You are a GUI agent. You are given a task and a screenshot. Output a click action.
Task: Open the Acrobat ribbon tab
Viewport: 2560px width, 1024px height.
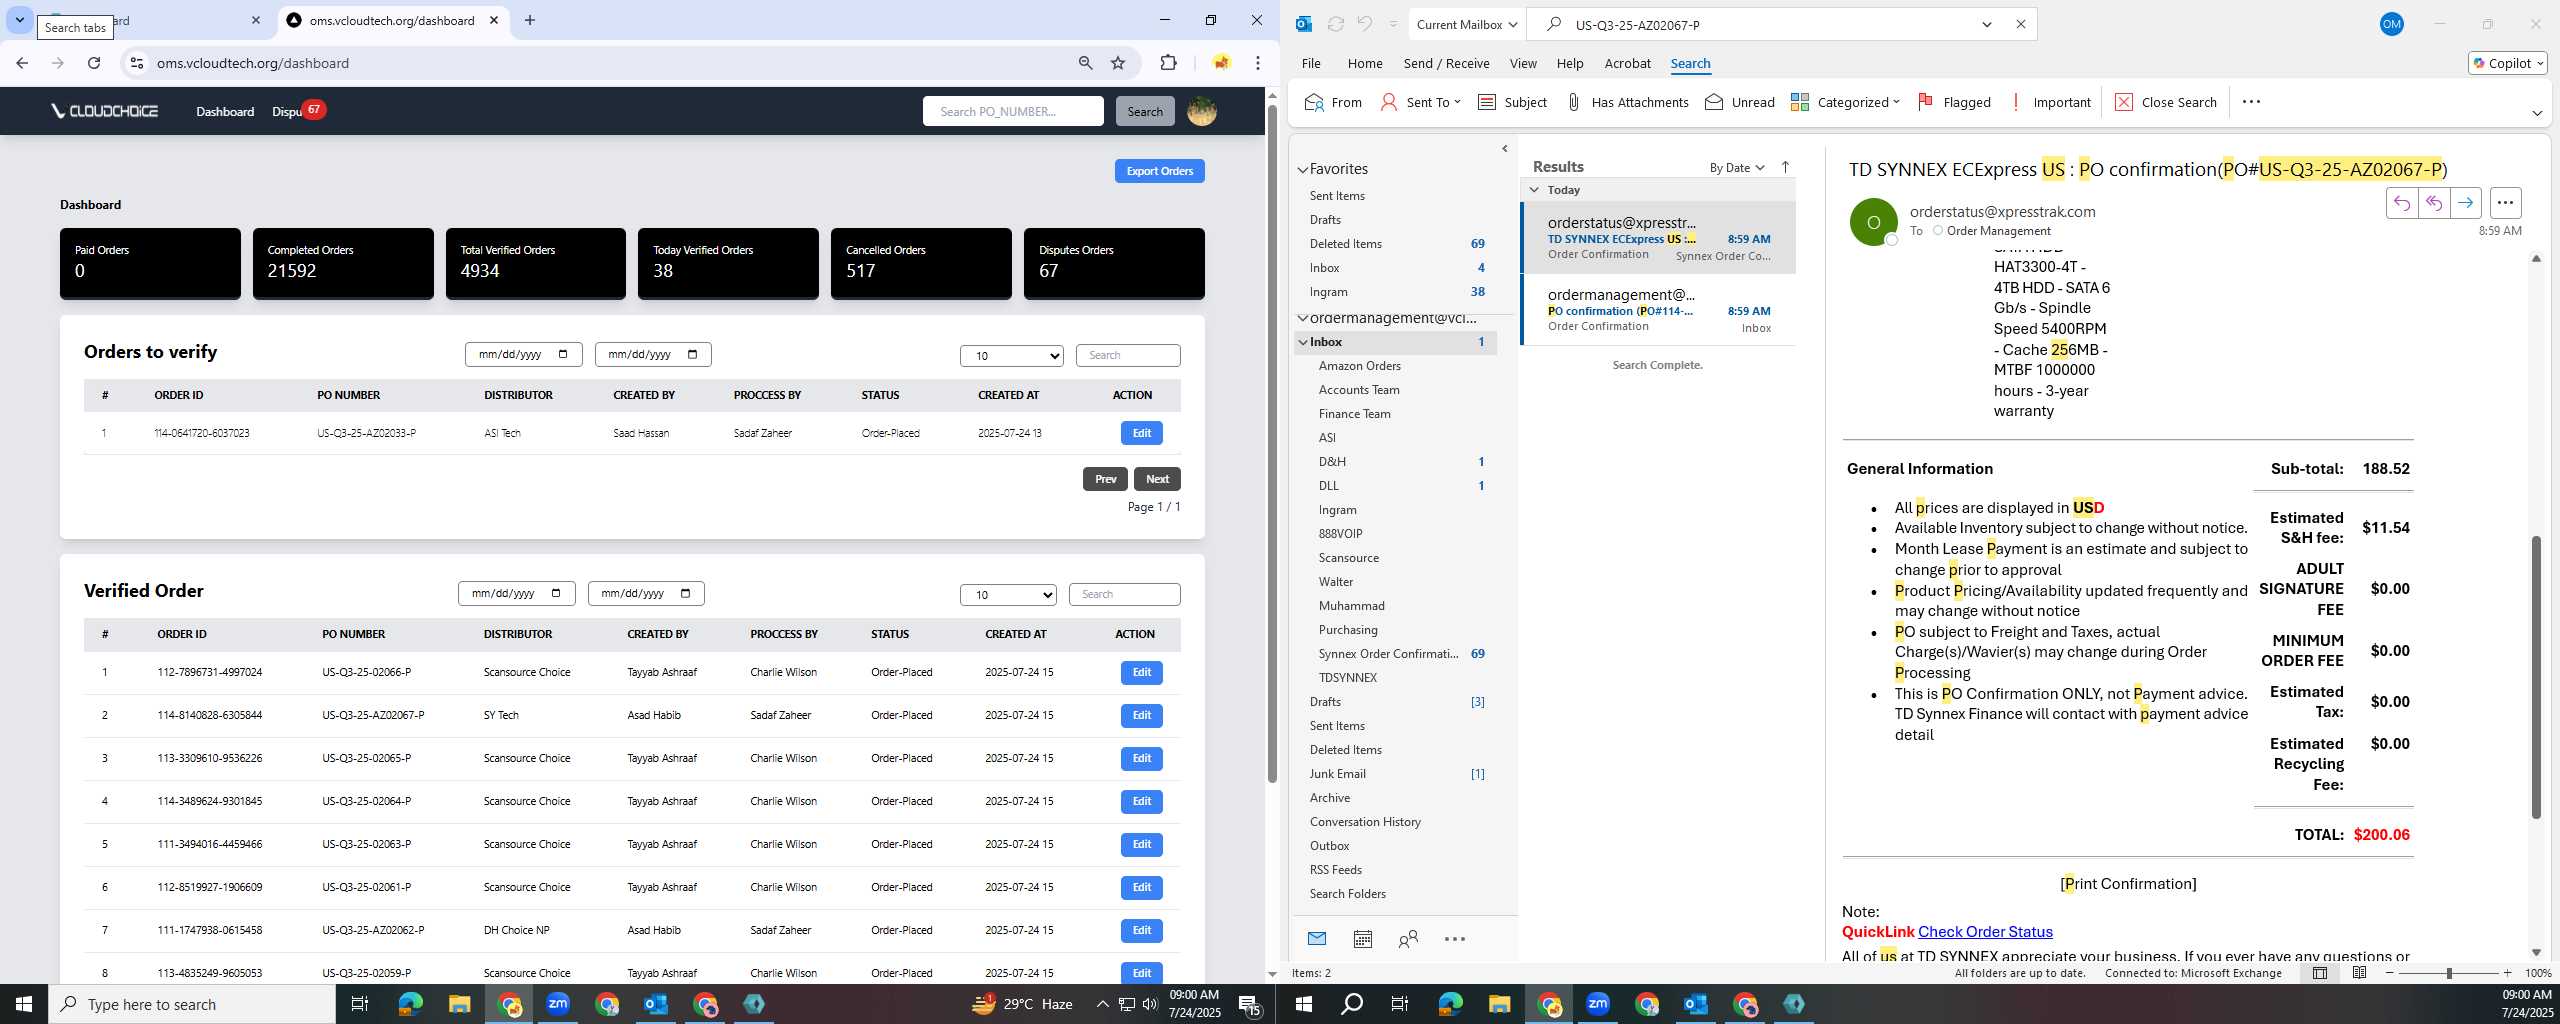[x=1627, y=63]
